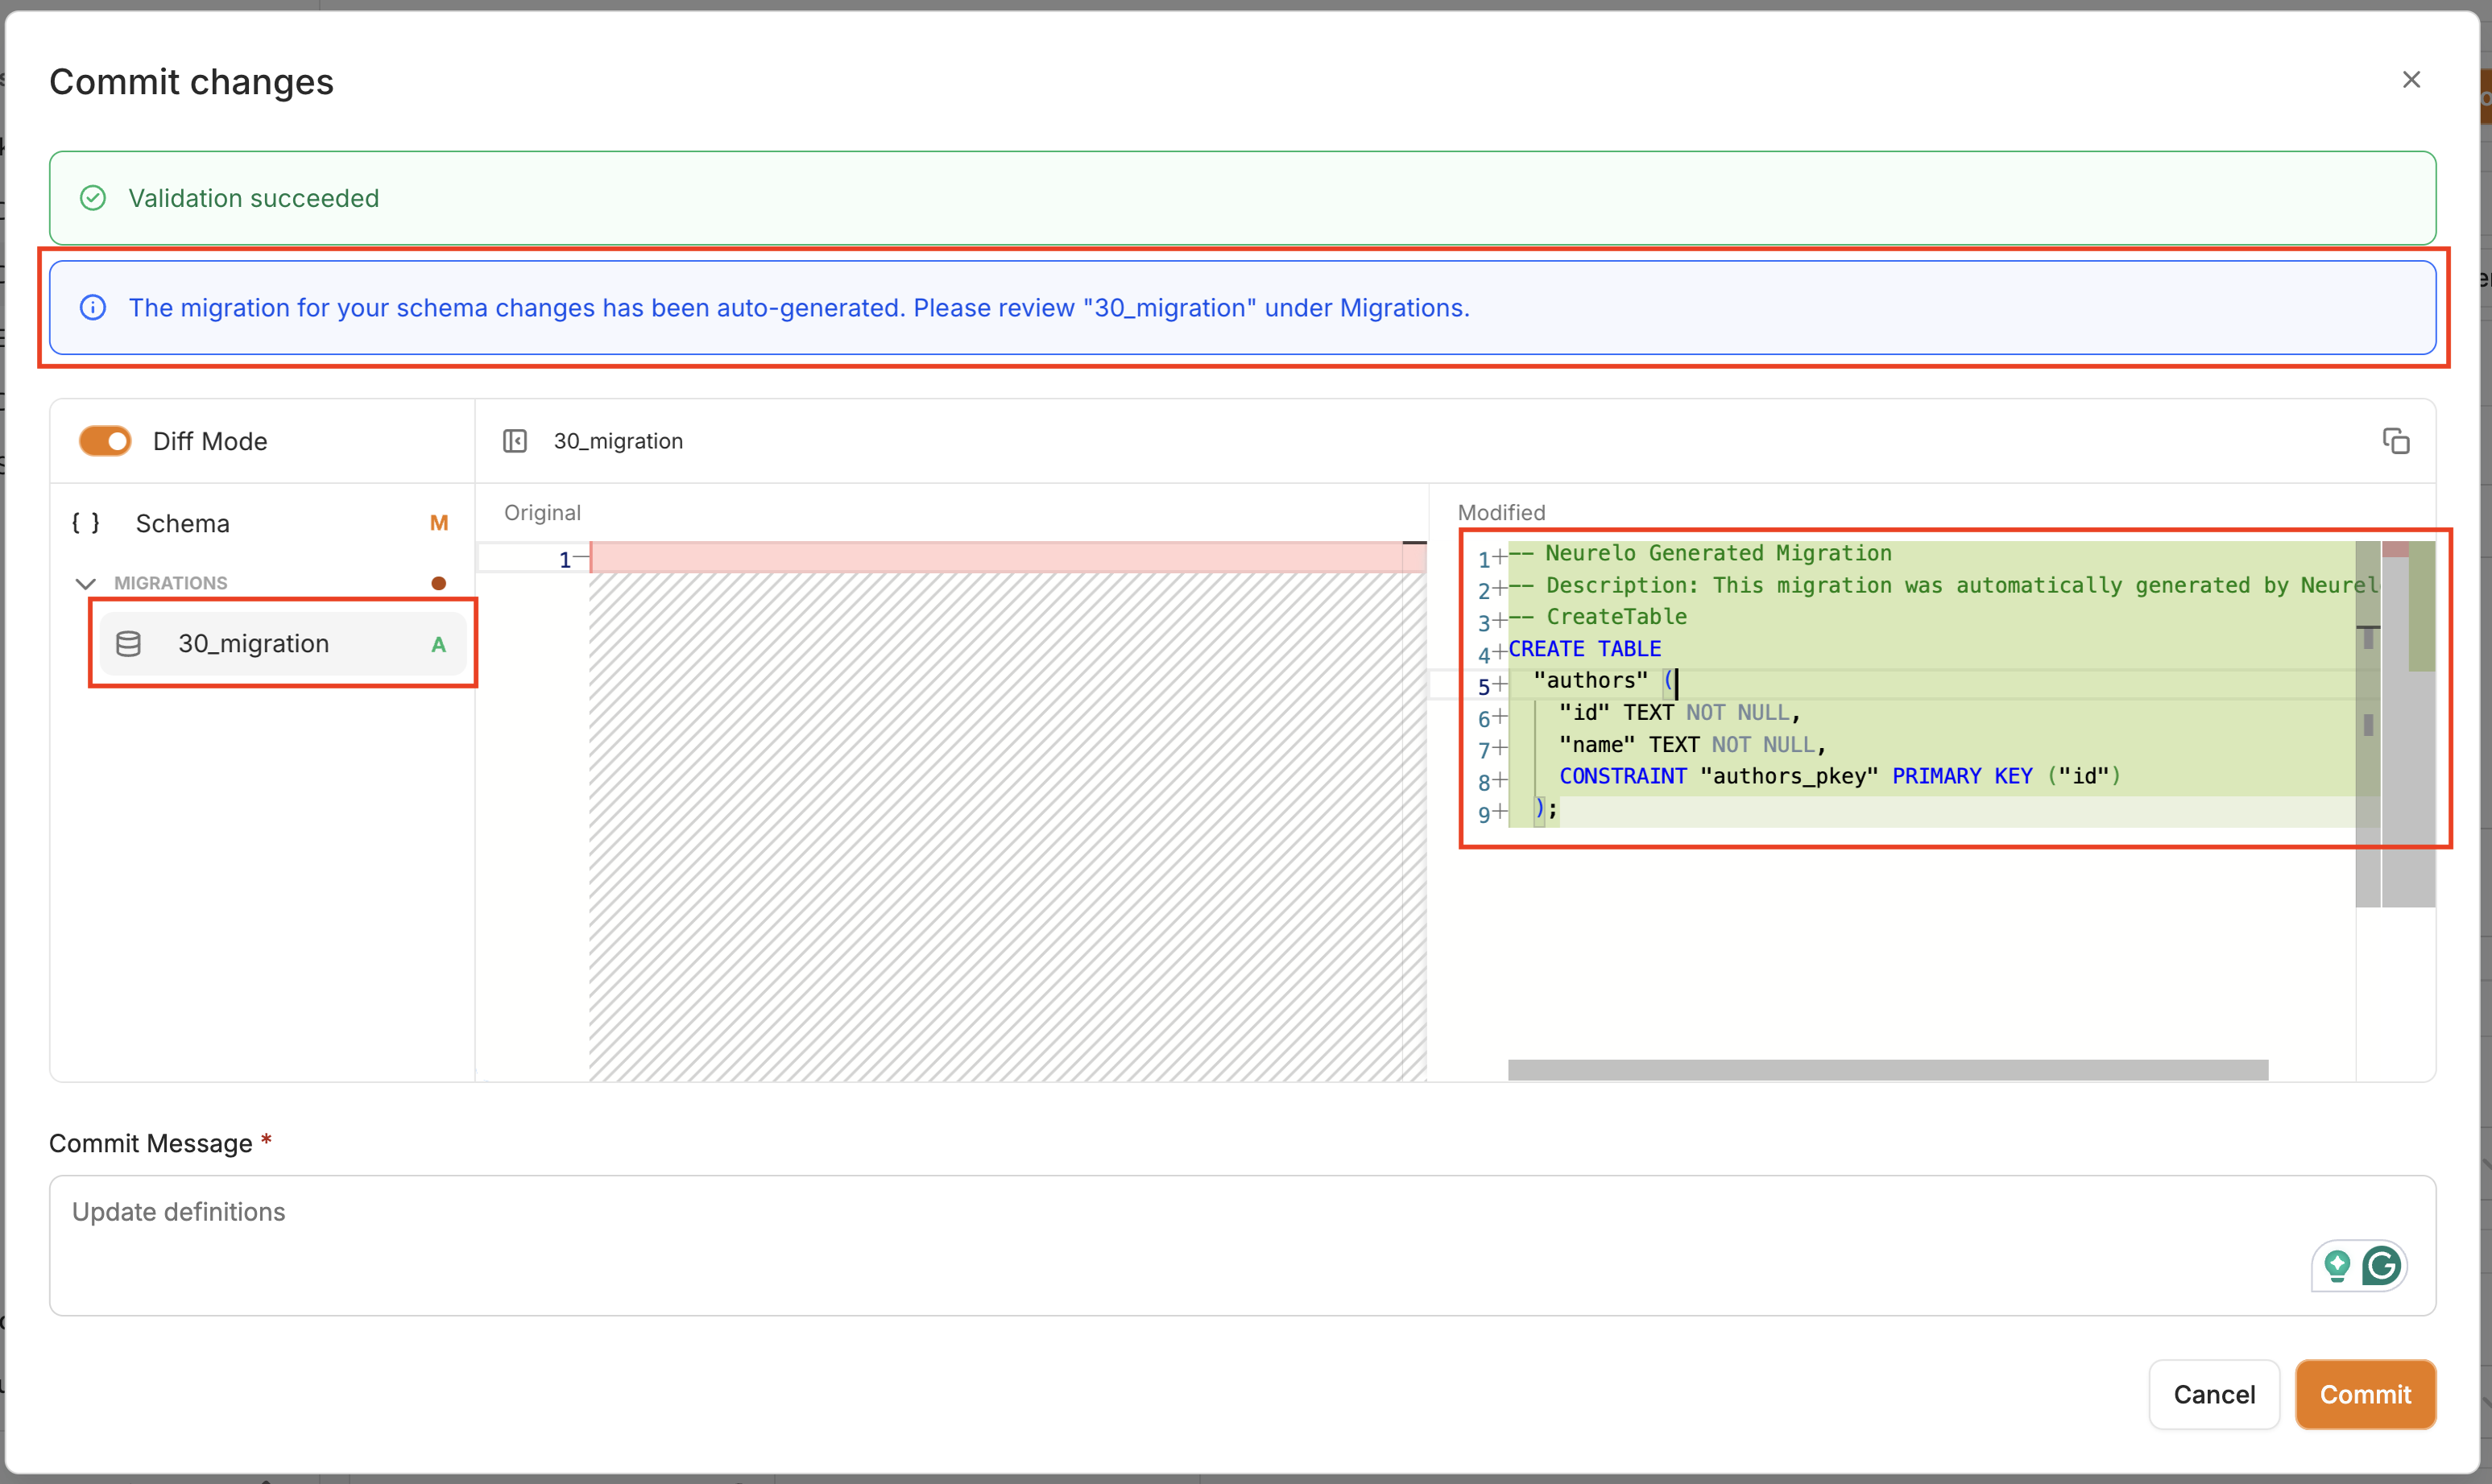This screenshot has width=2492, height=1484.
Task: Click the green validation checkmark icon
Action: coord(93,198)
